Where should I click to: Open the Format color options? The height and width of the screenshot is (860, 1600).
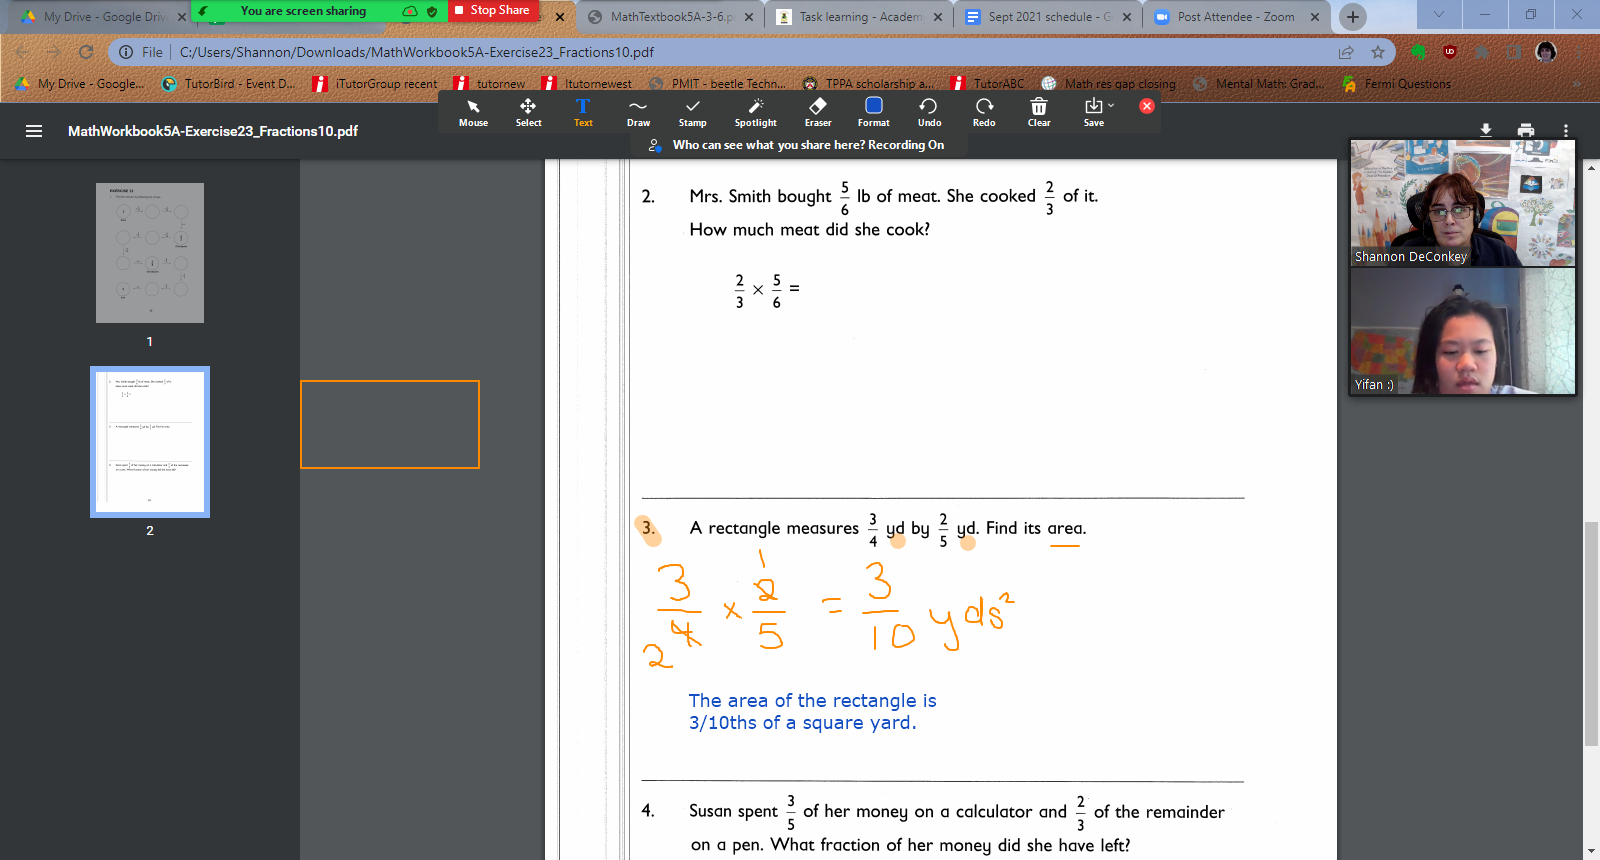(873, 112)
